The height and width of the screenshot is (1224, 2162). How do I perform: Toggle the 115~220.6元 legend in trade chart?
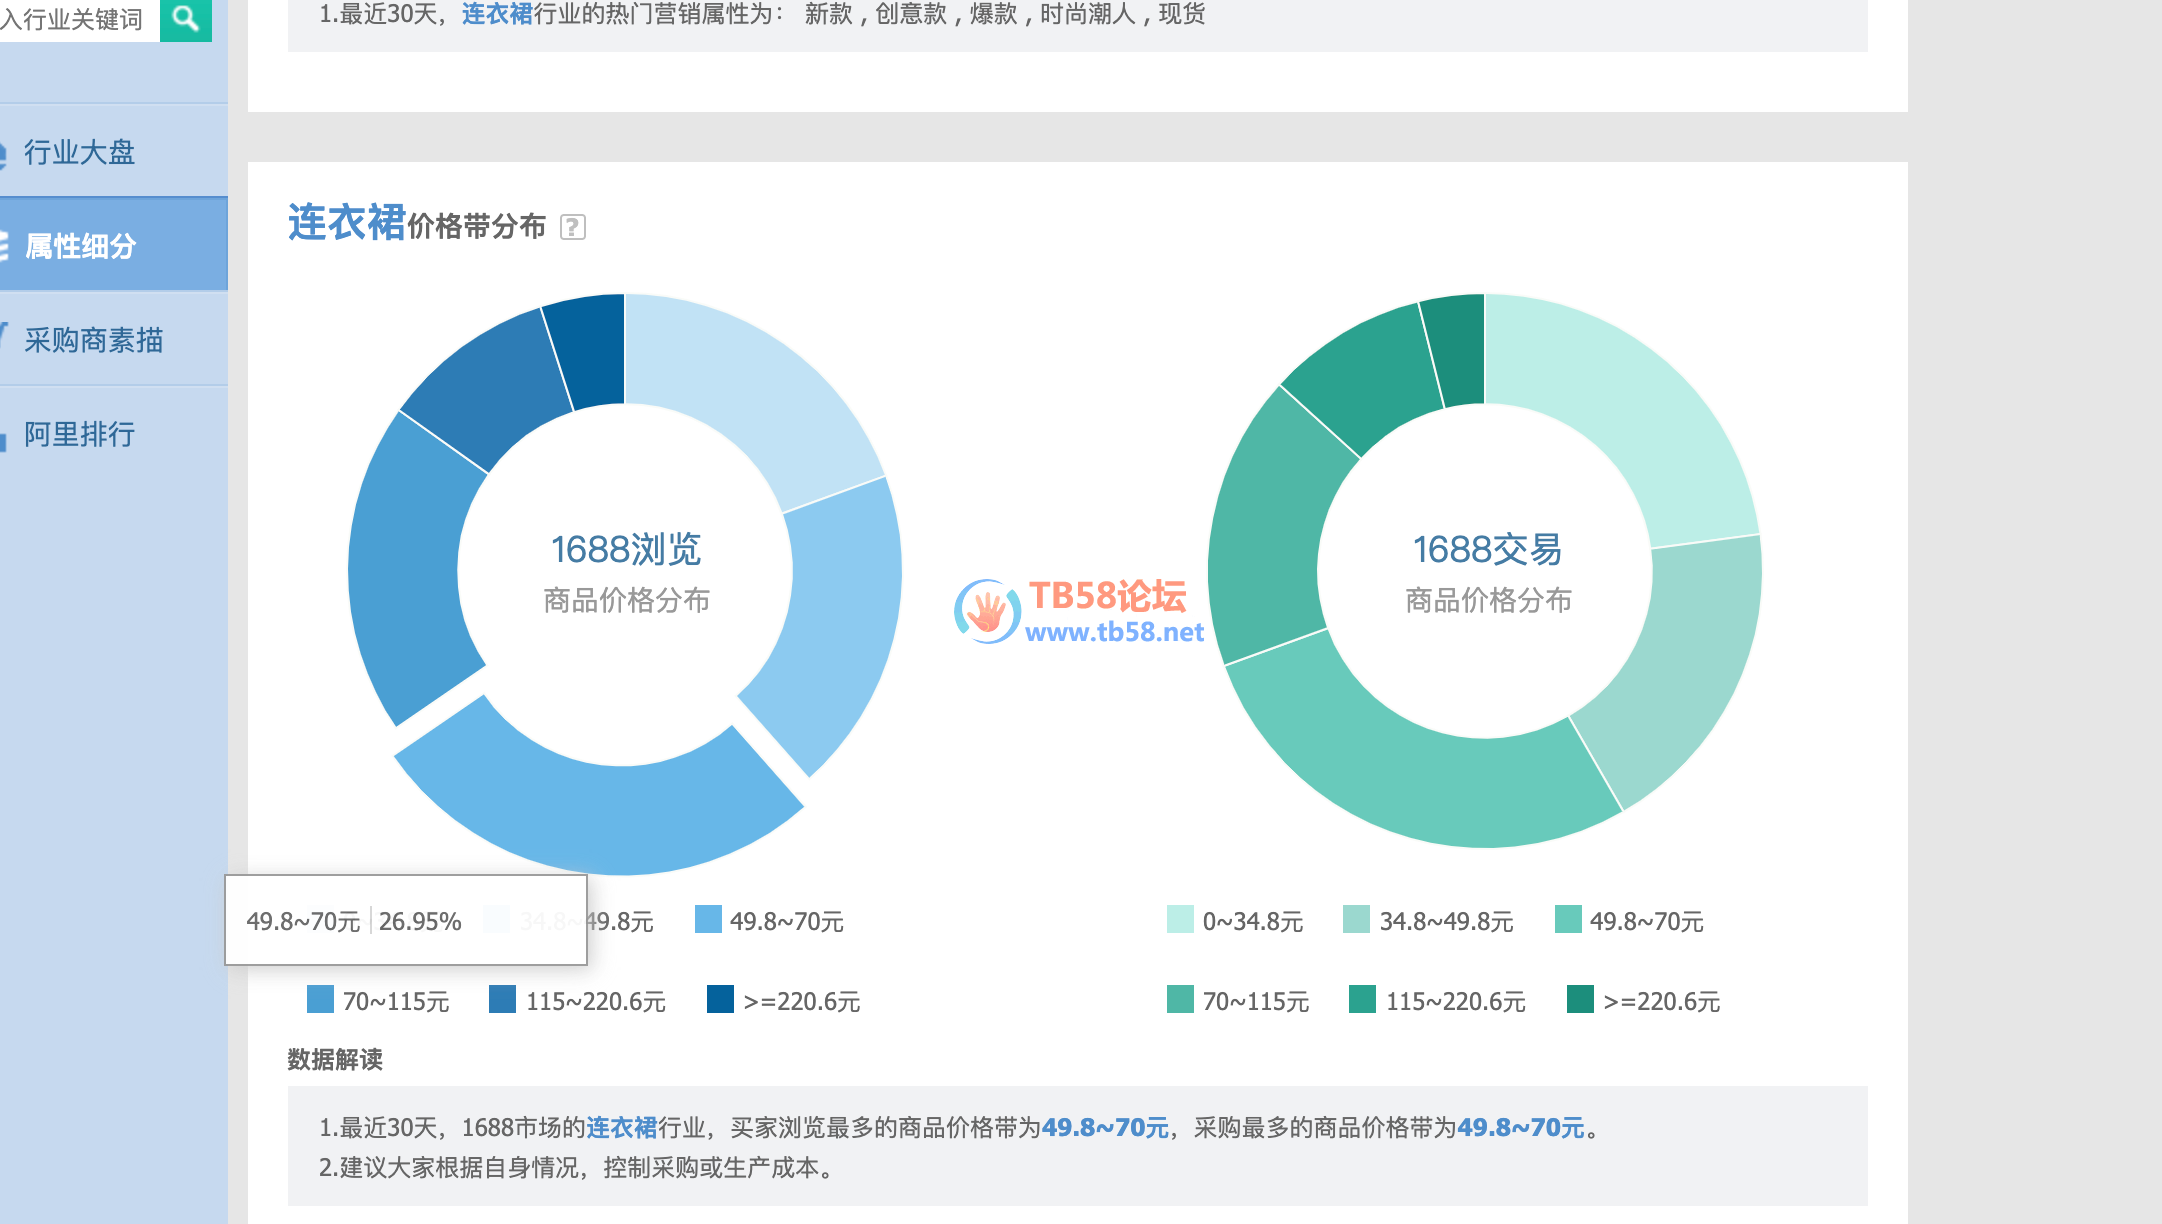pyautogui.click(x=1437, y=1000)
